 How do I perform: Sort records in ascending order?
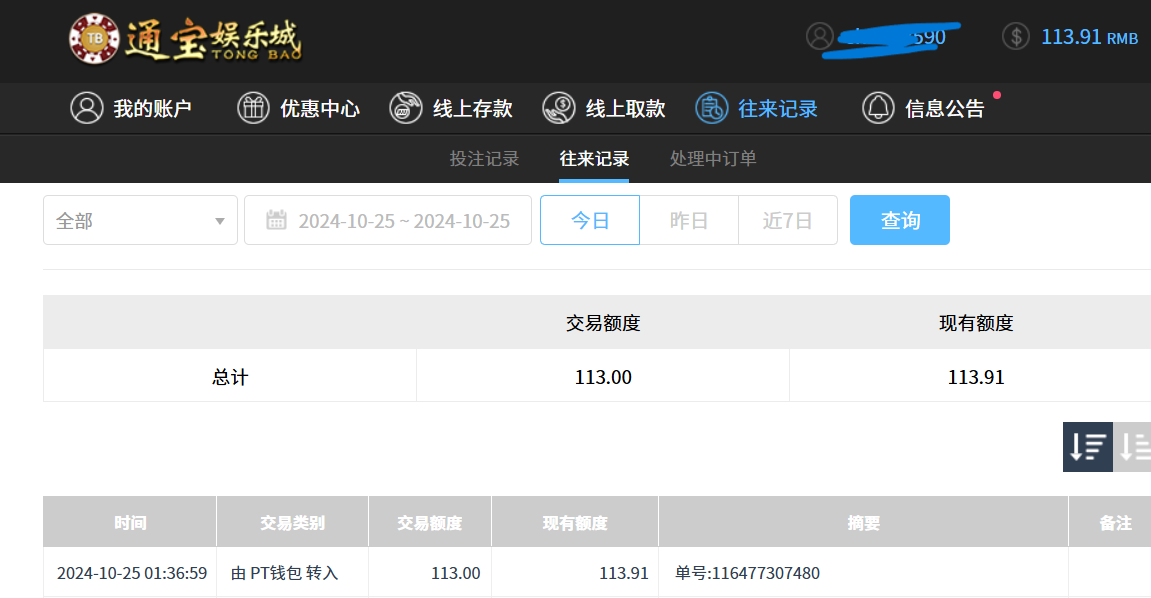(x=1133, y=447)
